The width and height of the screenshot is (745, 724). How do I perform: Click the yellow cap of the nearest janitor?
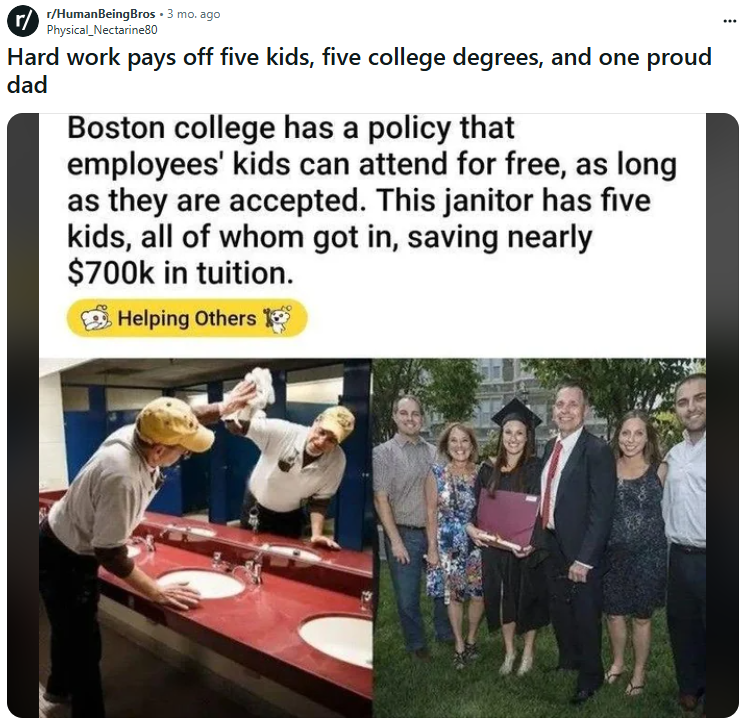(174, 420)
